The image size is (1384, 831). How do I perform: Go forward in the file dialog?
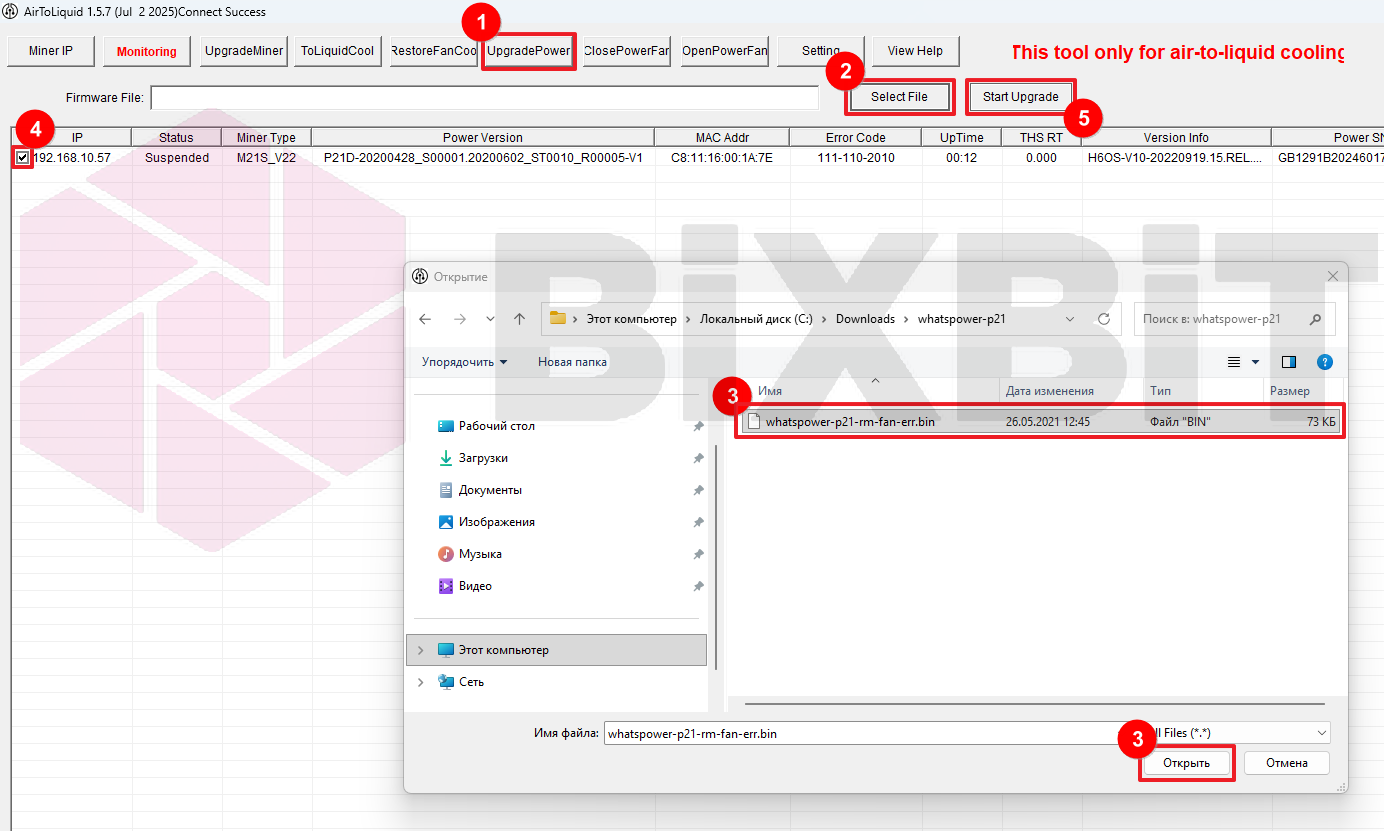pyautogui.click(x=459, y=319)
